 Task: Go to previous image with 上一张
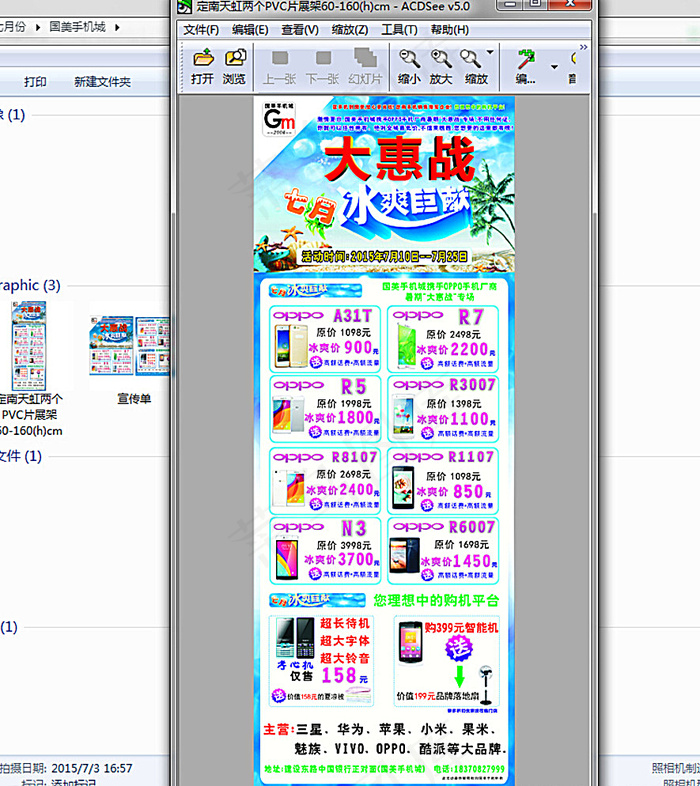point(280,66)
